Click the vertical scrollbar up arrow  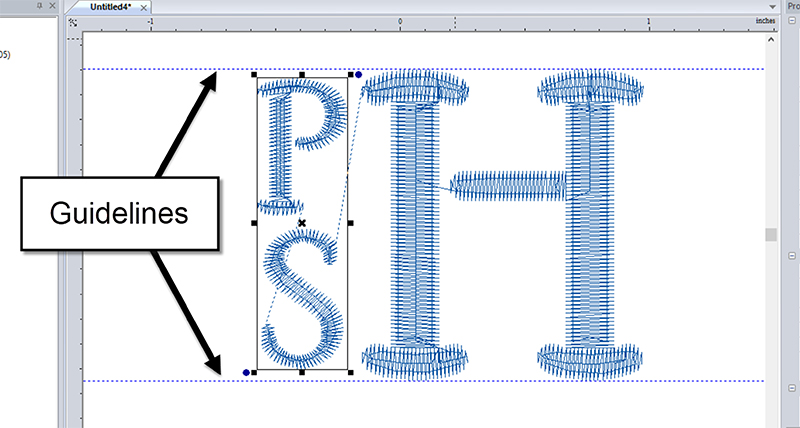(771, 39)
